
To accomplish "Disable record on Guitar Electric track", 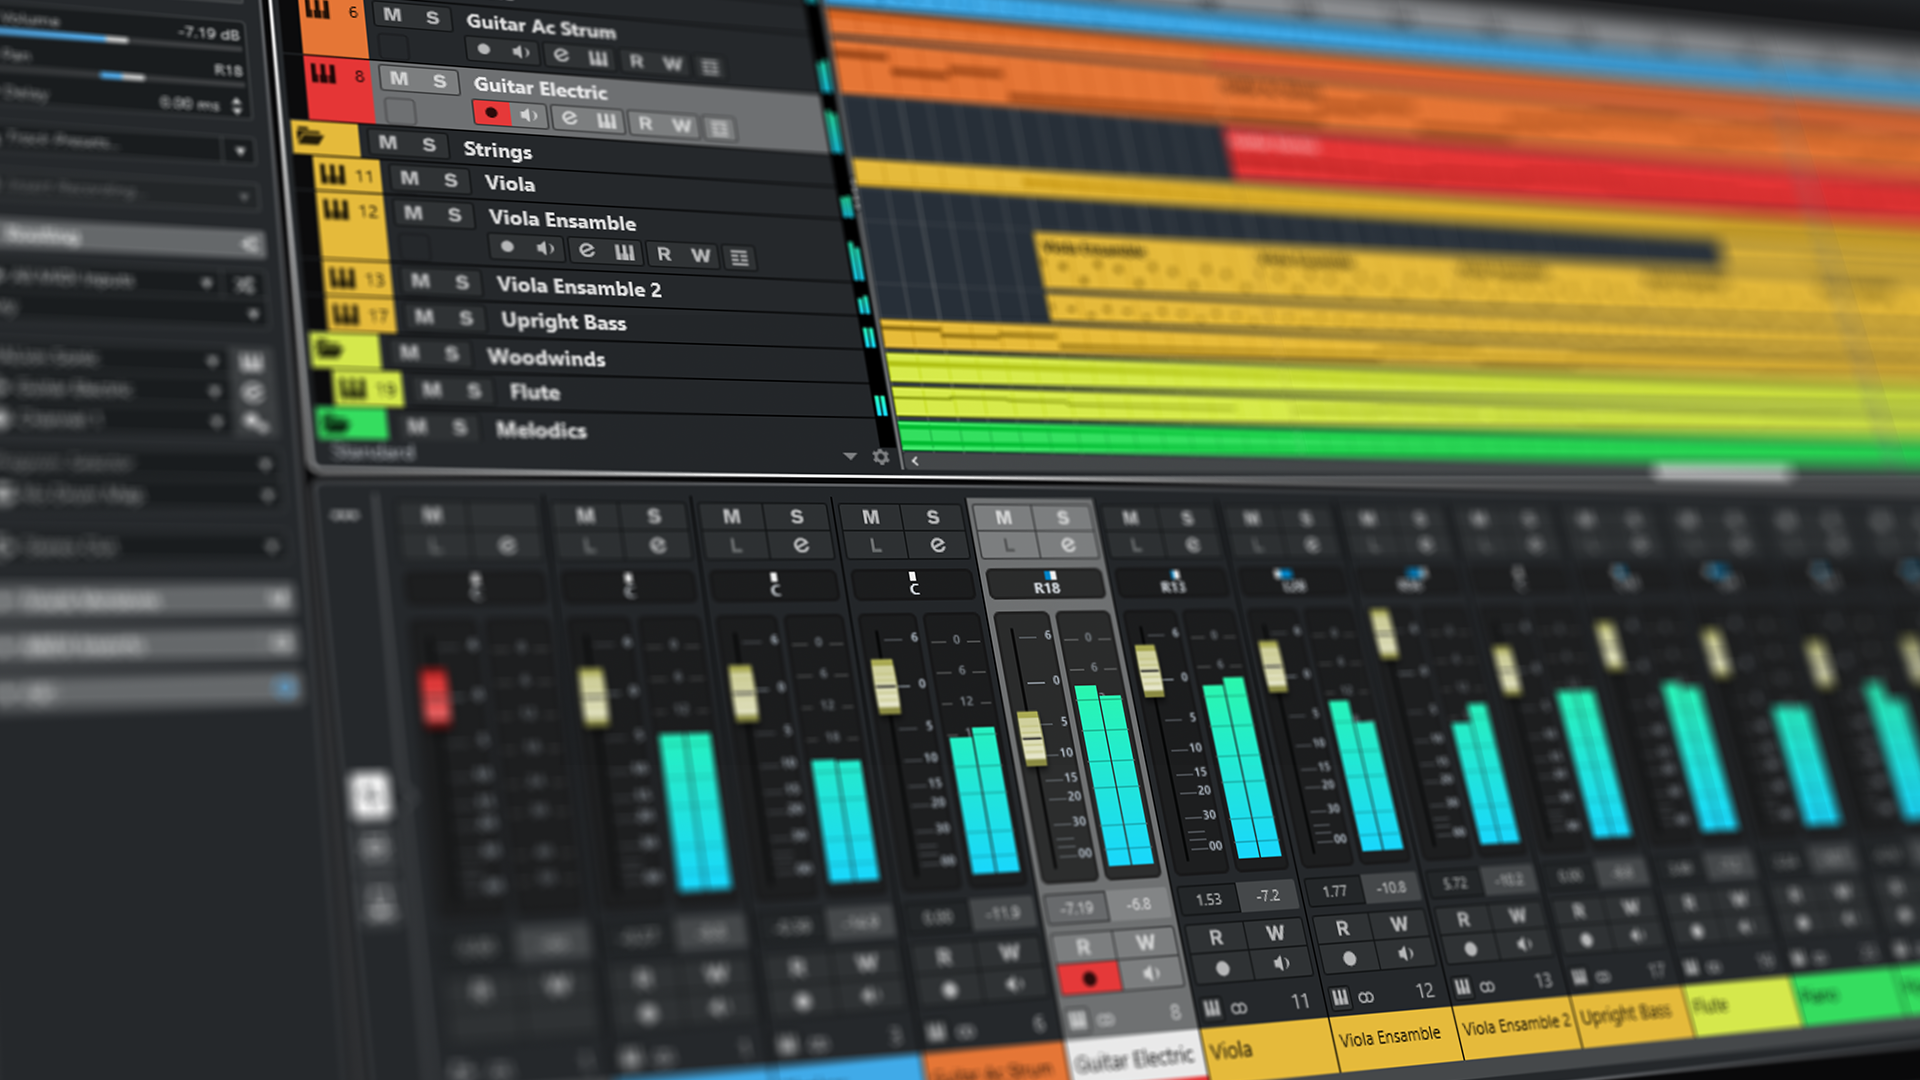I will pyautogui.click(x=491, y=113).
